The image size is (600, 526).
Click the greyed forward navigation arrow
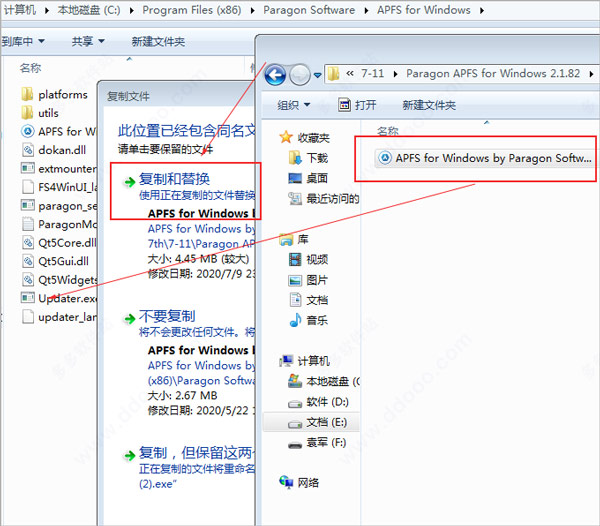300,75
